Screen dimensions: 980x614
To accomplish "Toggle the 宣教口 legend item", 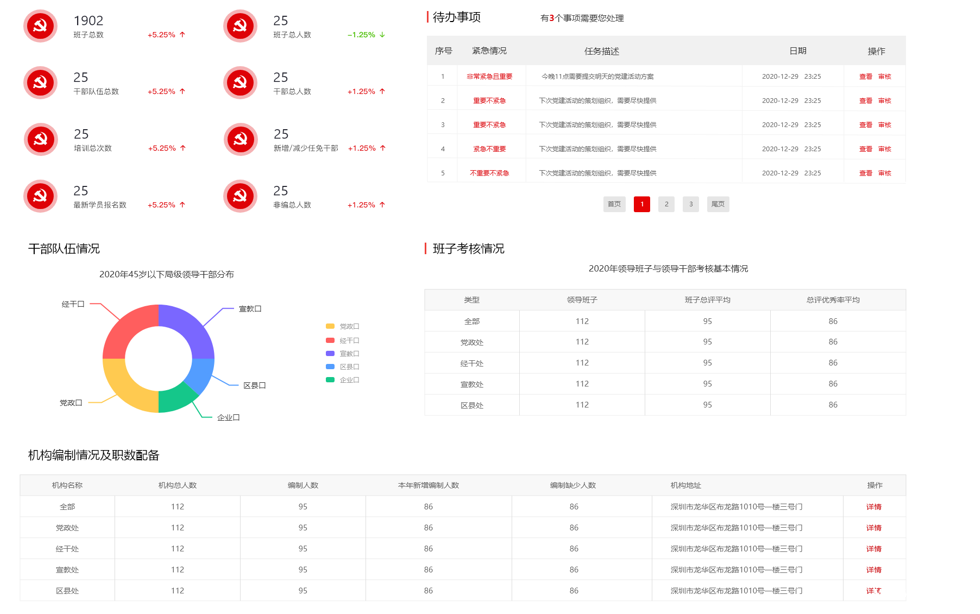I will (x=343, y=354).
